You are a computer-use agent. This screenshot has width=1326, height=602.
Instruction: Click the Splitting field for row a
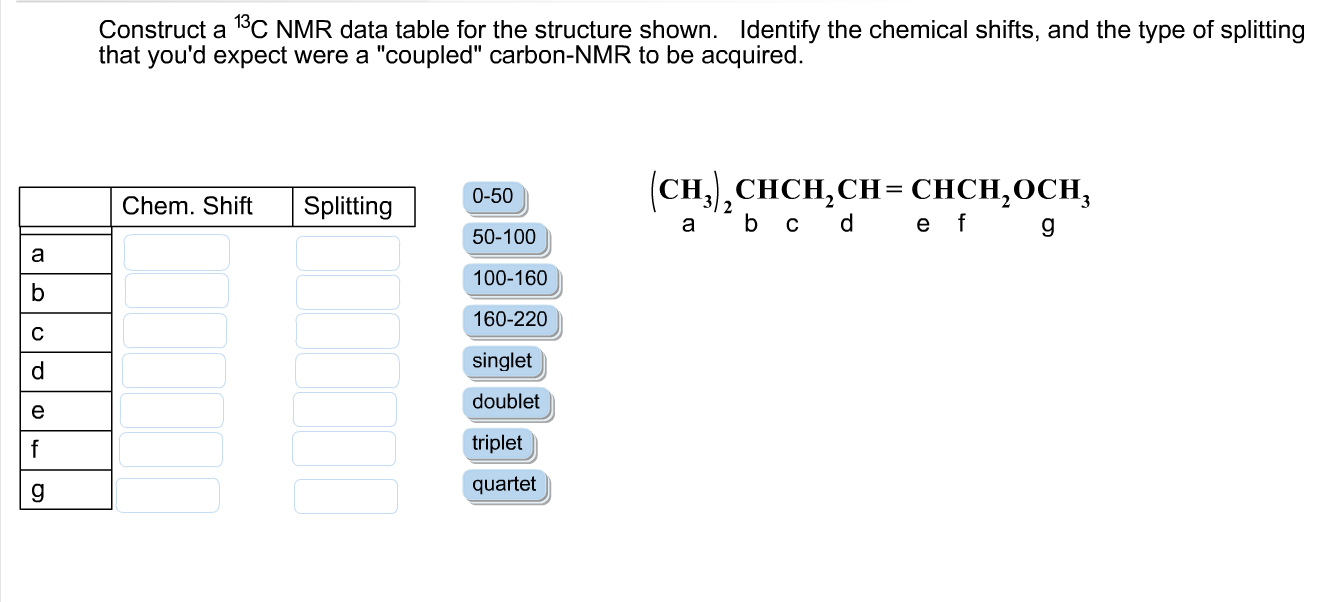tap(347, 252)
